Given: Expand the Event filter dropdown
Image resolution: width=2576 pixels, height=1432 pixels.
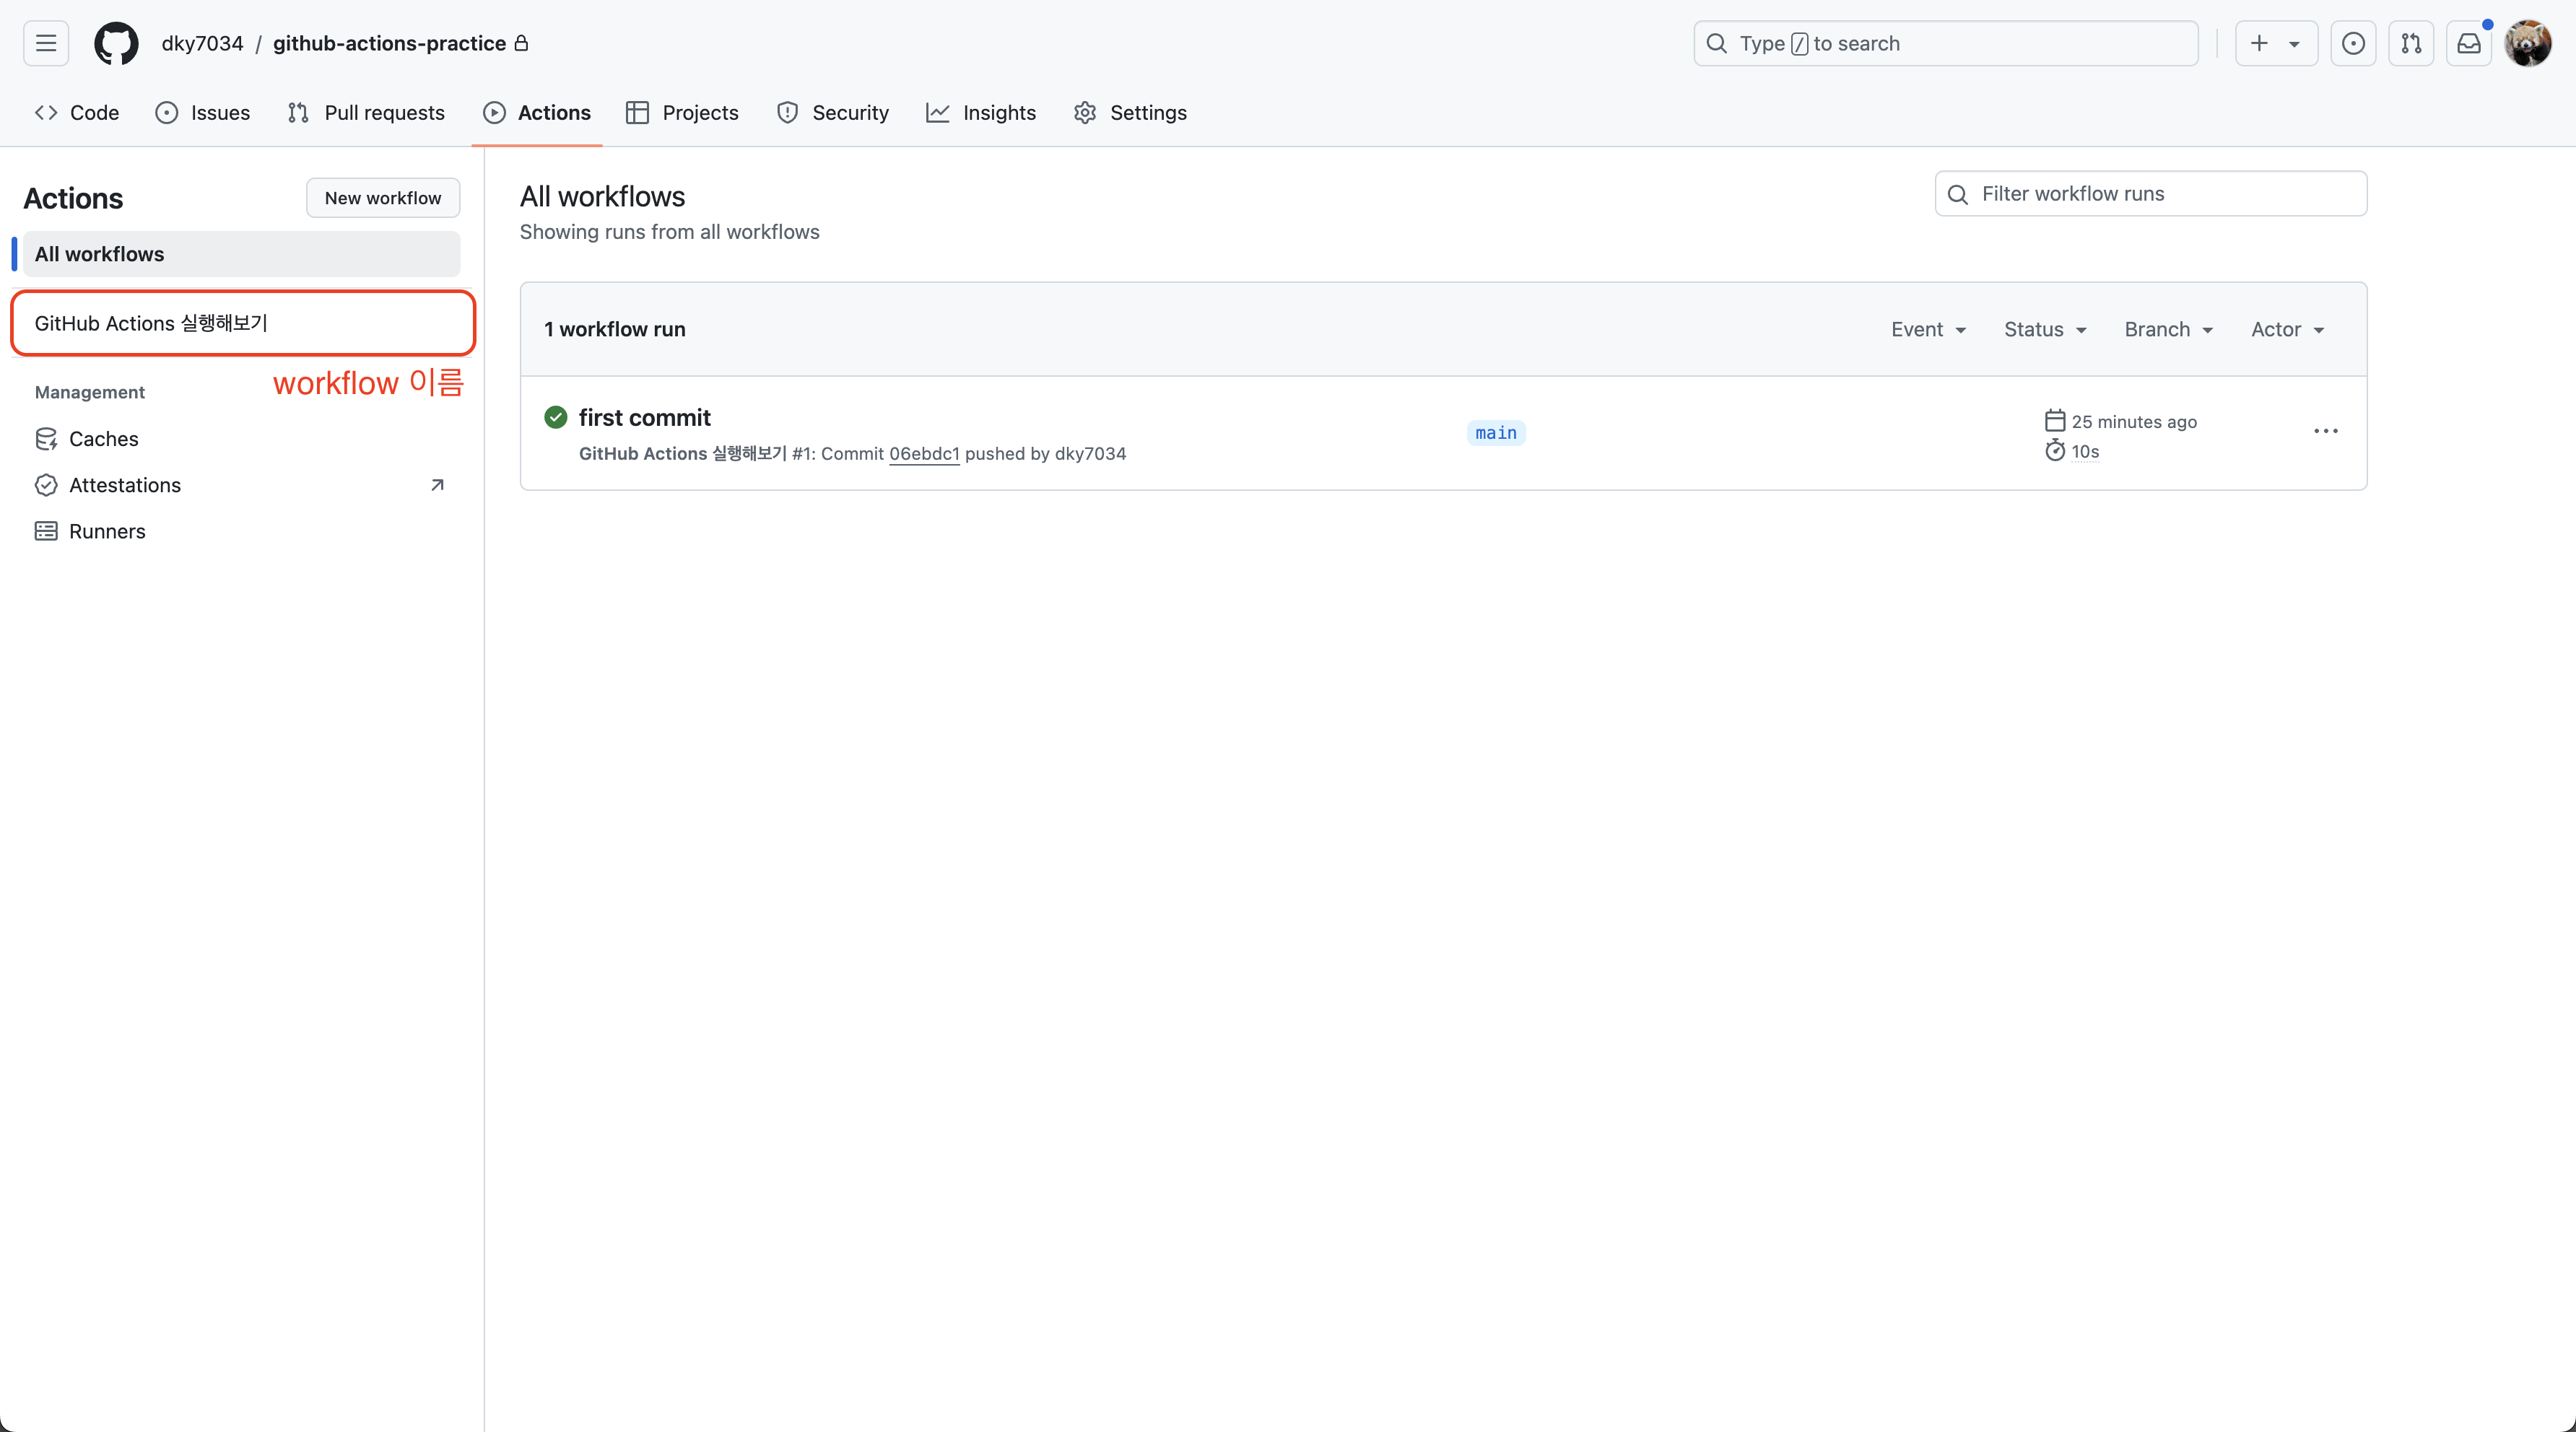Looking at the screenshot, I should [1928, 329].
